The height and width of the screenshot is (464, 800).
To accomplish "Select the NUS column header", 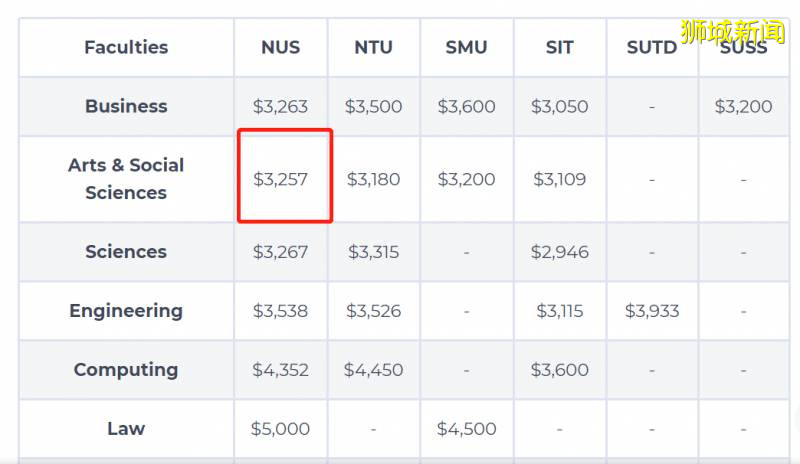I will point(280,47).
